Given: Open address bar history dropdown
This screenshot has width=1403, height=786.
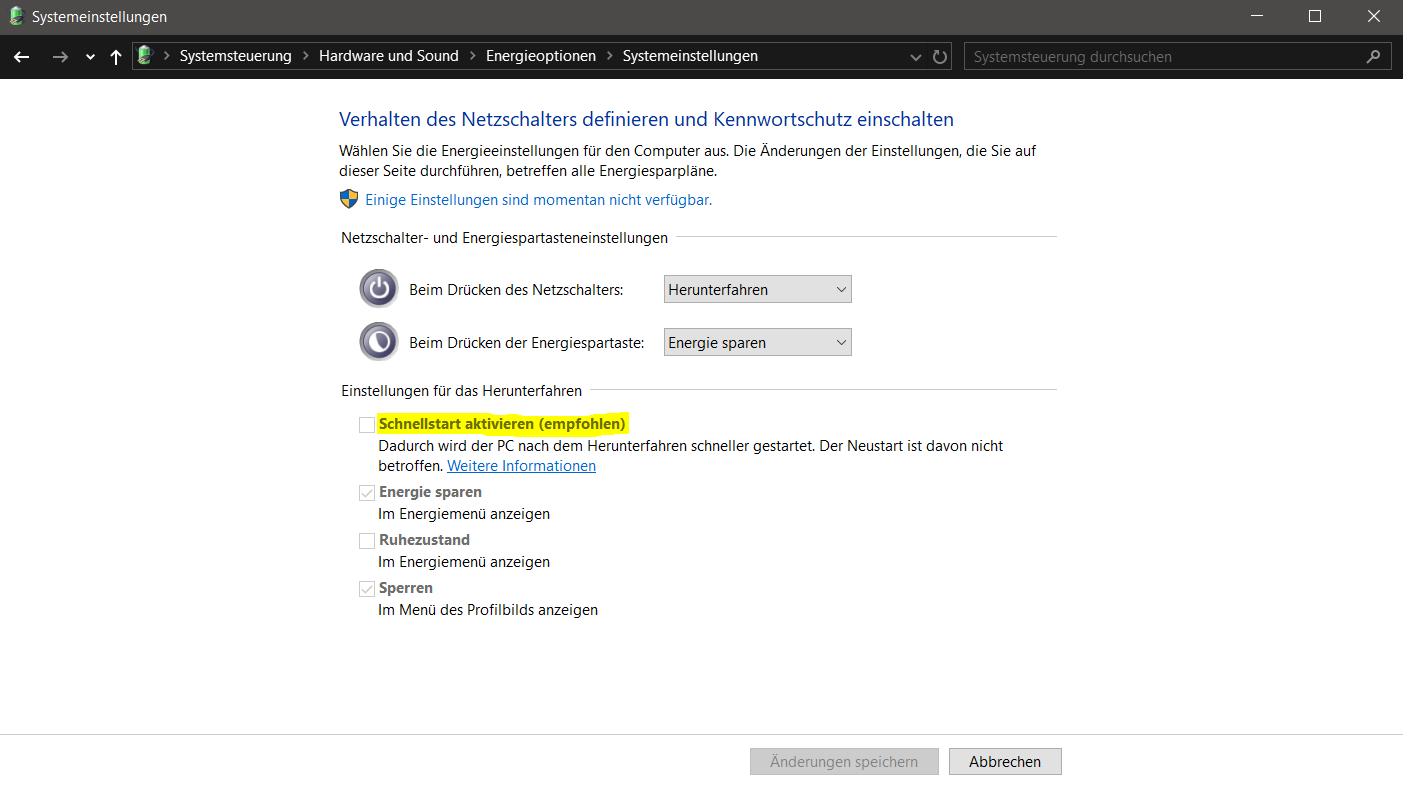Looking at the screenshot, I should 916,58.
